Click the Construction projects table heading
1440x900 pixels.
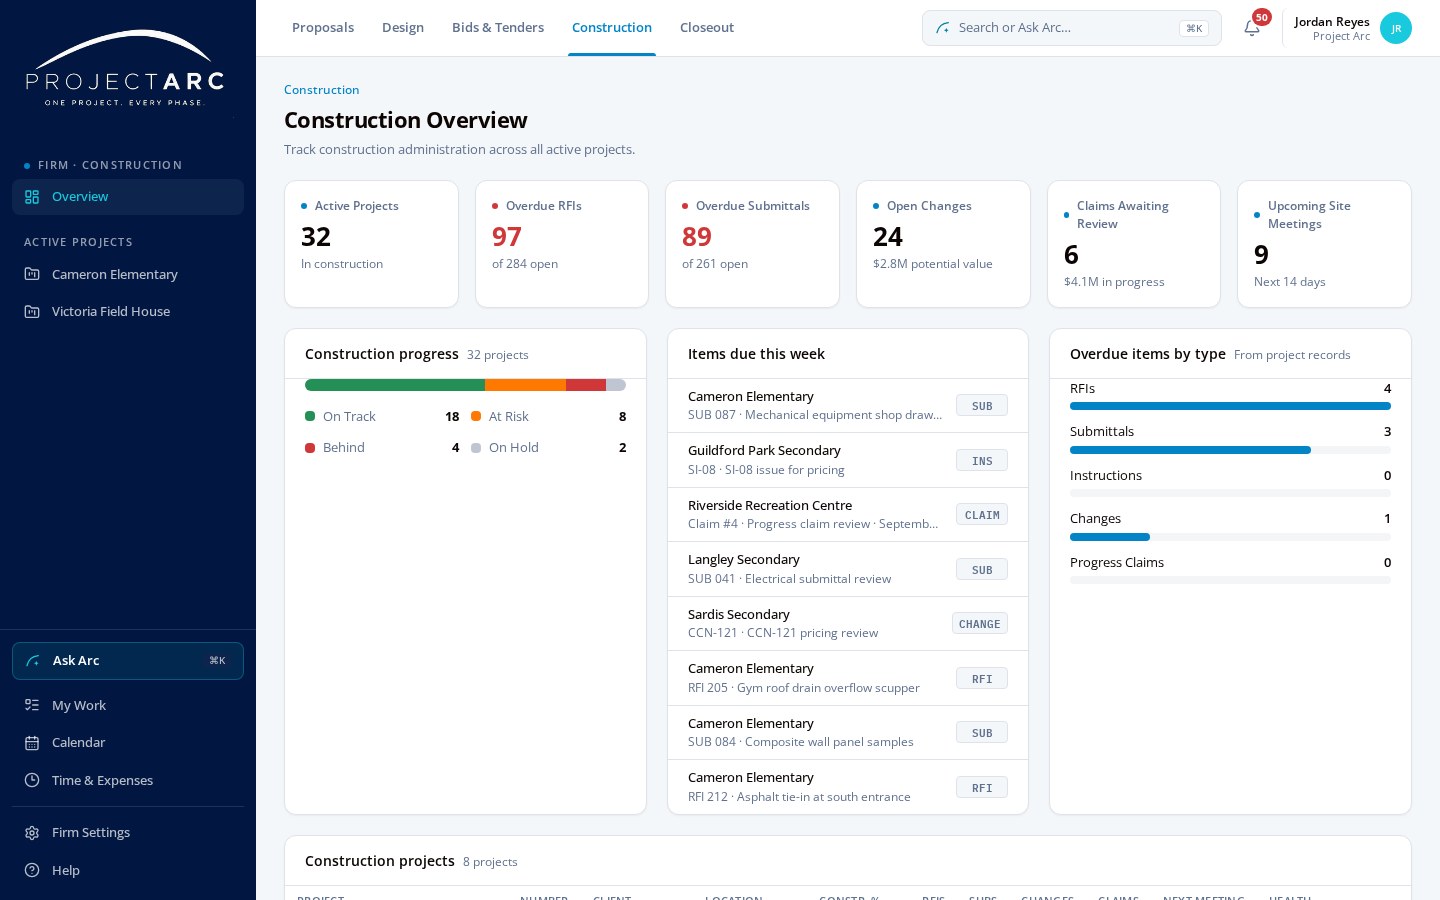point(380,861)
